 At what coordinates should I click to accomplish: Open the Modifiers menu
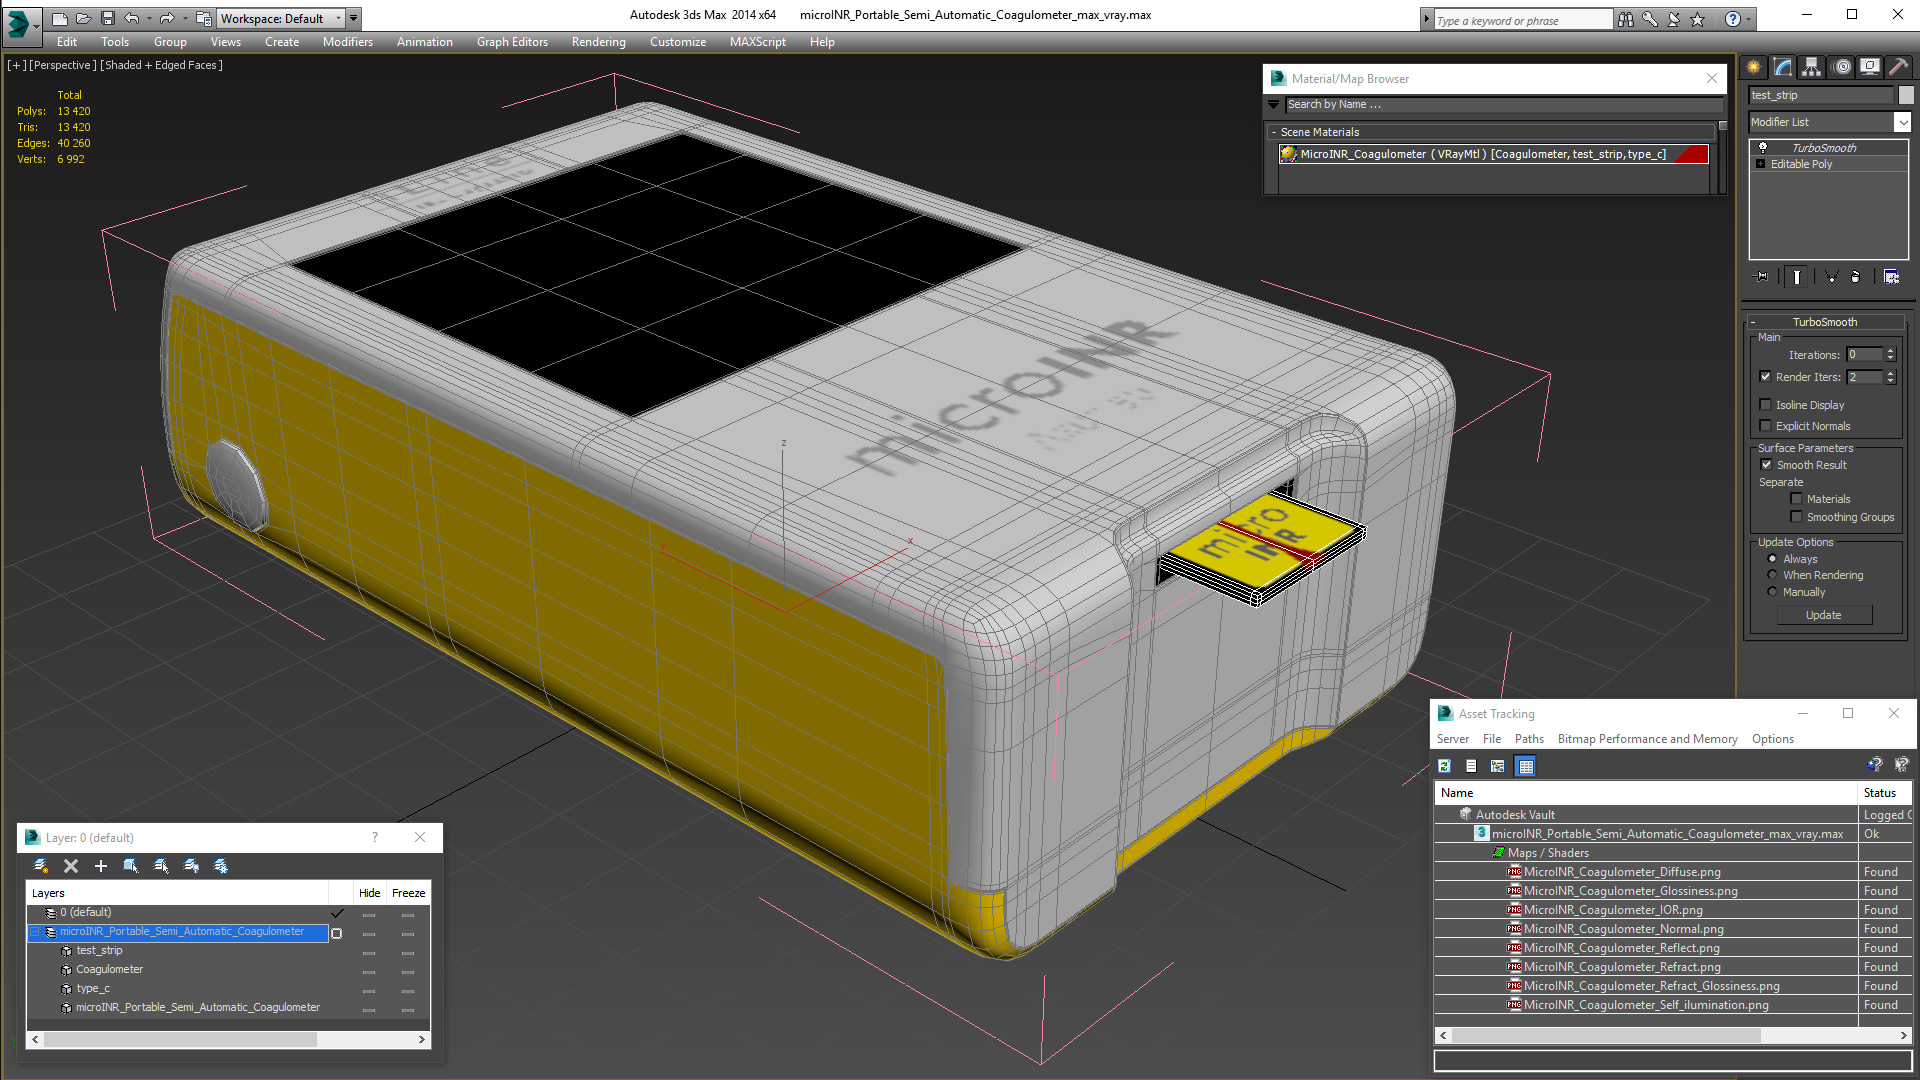tap(347, 42)
